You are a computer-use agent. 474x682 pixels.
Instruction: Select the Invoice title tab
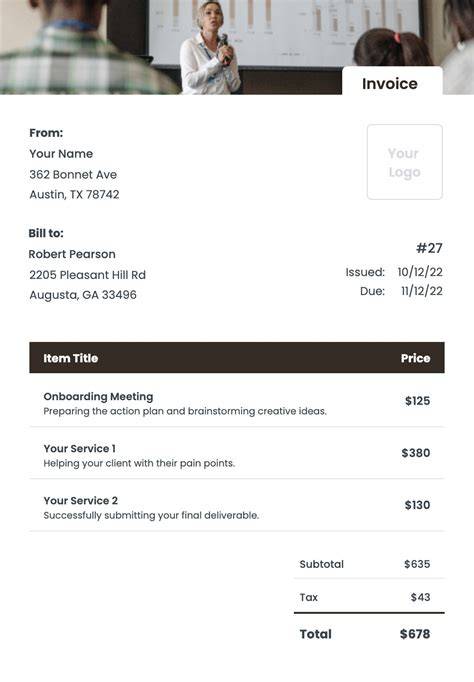tap(392, 81)
